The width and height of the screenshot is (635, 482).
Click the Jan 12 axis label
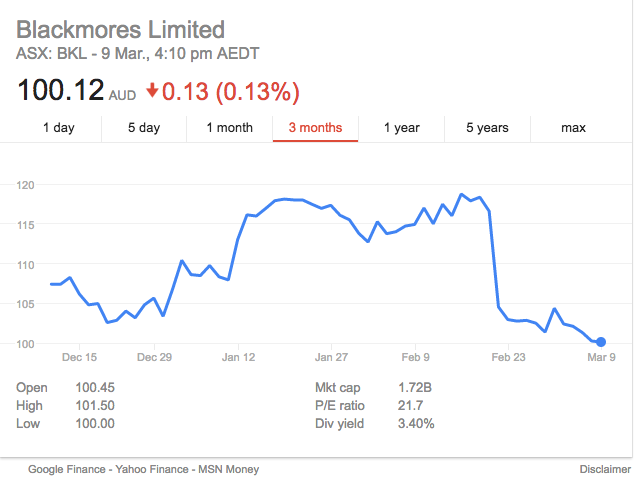tap(239, 357)
